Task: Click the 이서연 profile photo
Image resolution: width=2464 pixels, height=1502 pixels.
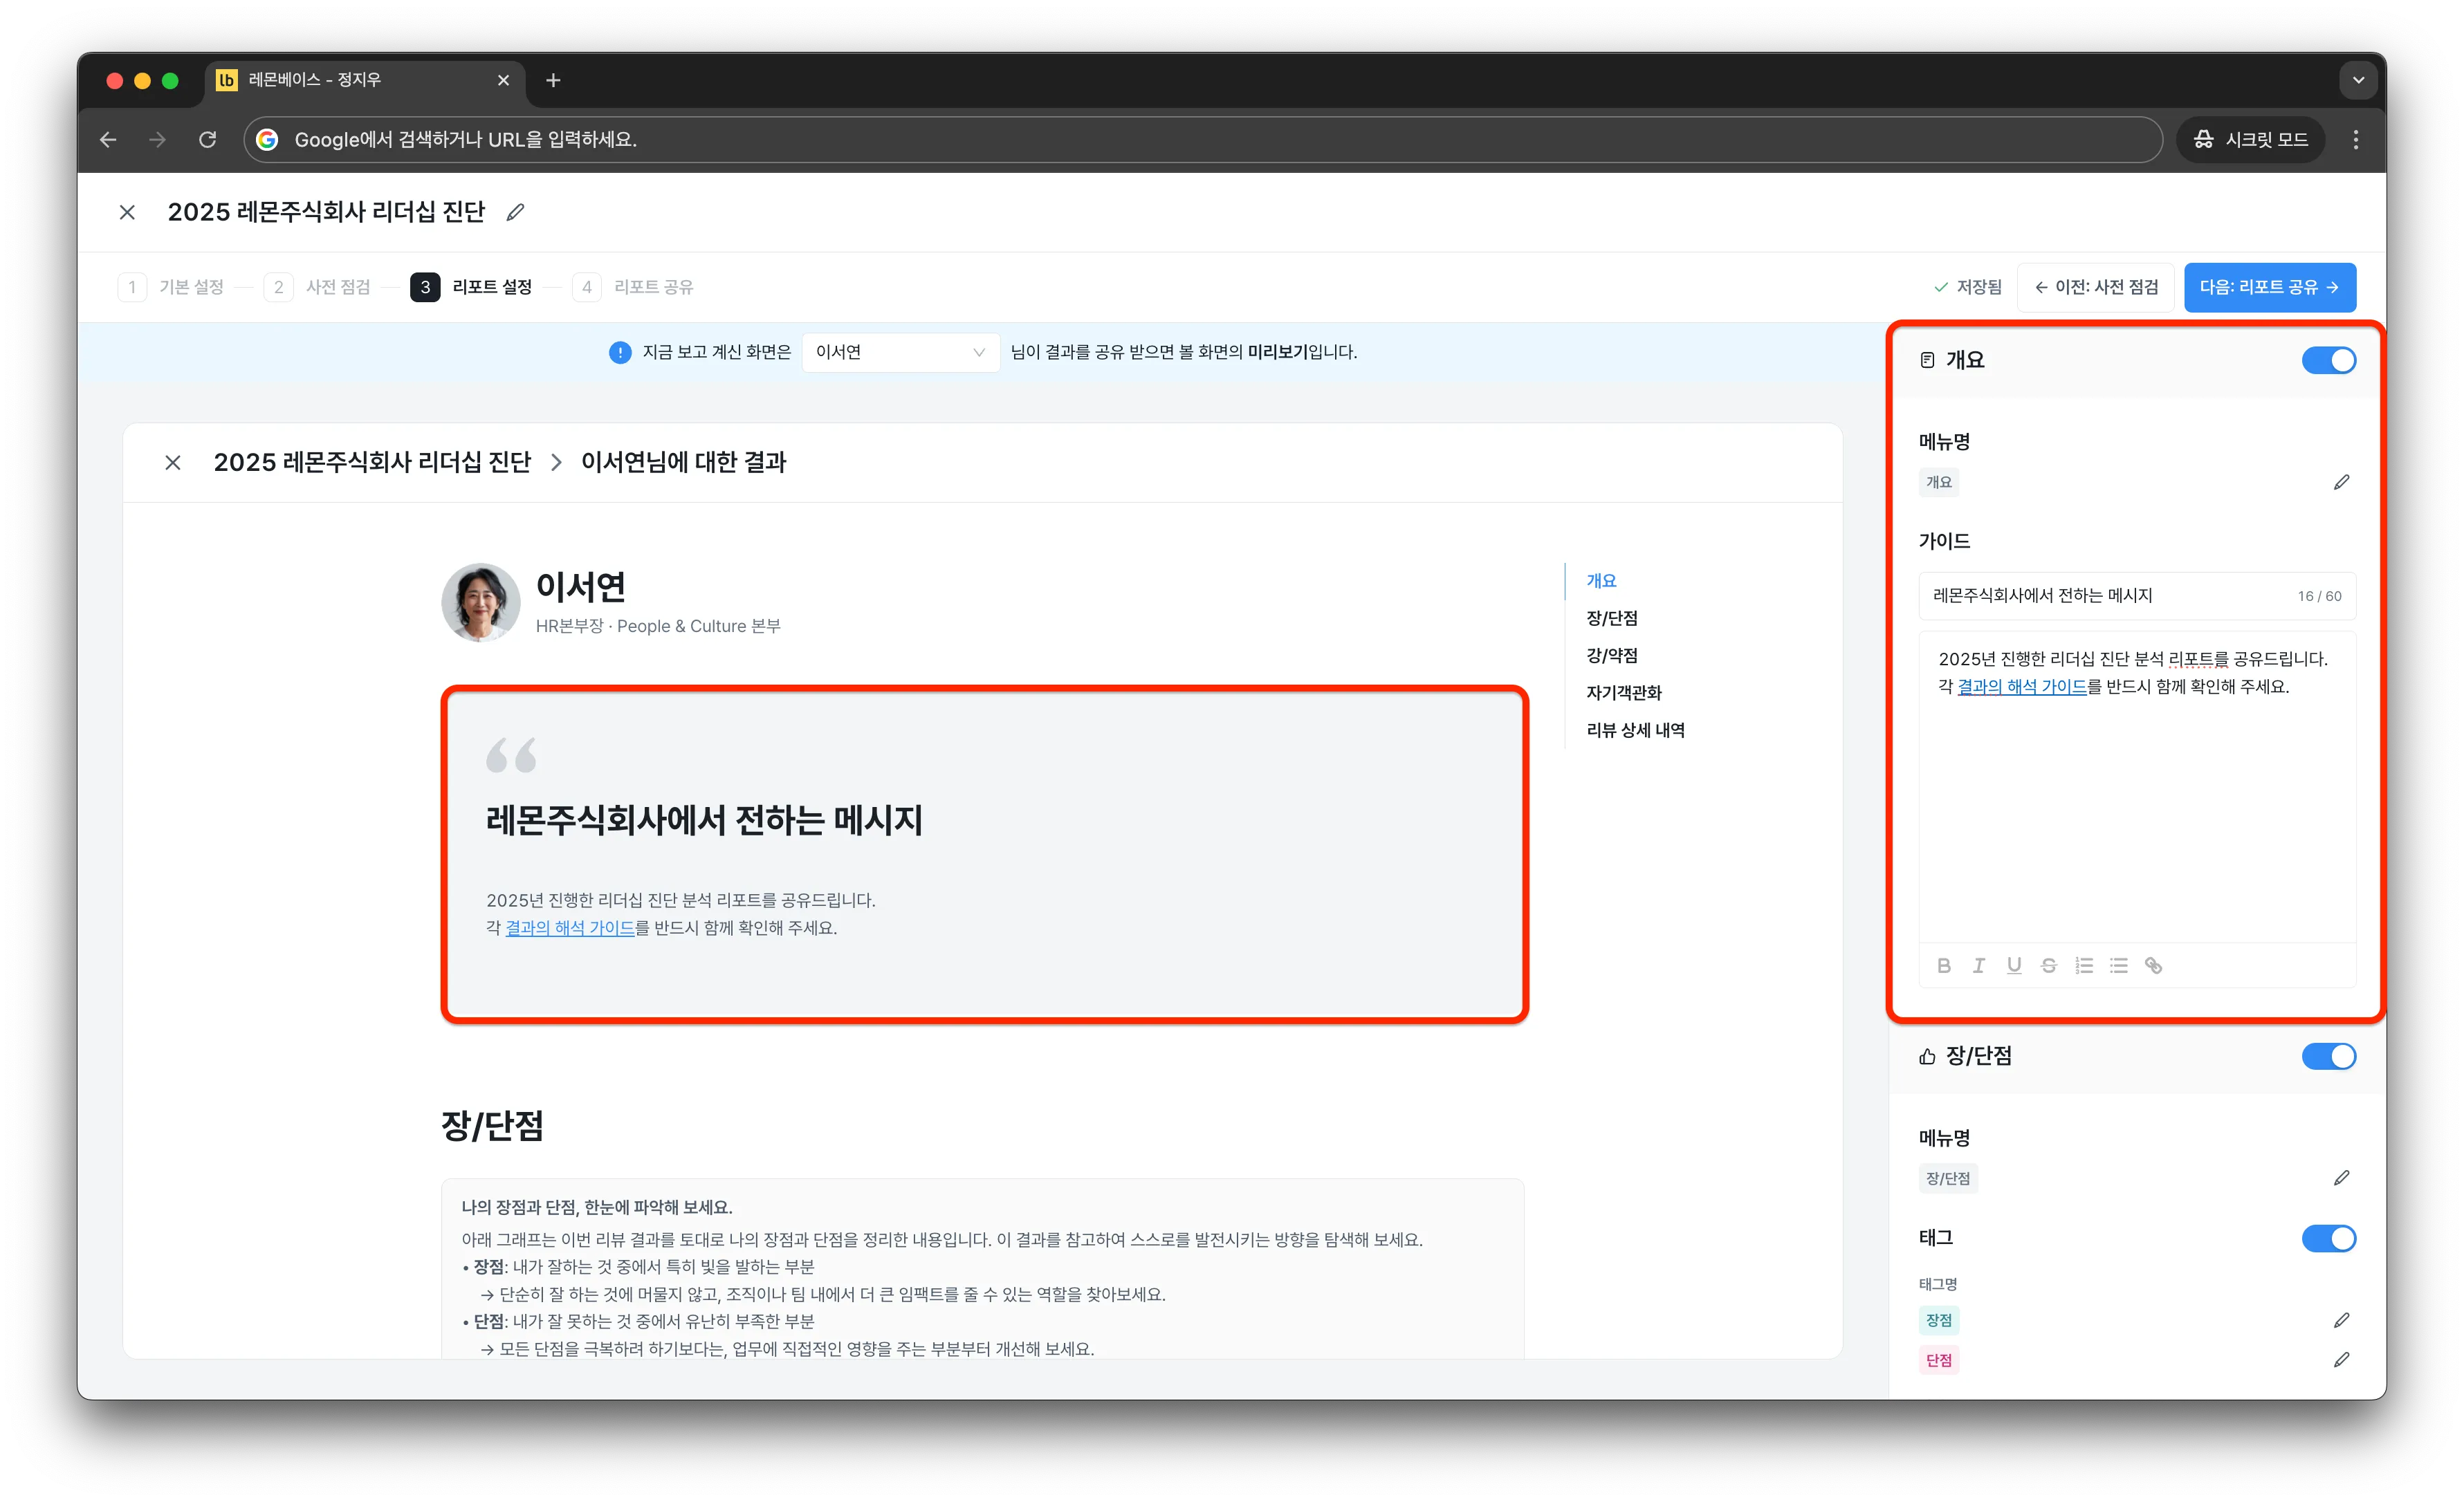Action: [x=481, y=602]
